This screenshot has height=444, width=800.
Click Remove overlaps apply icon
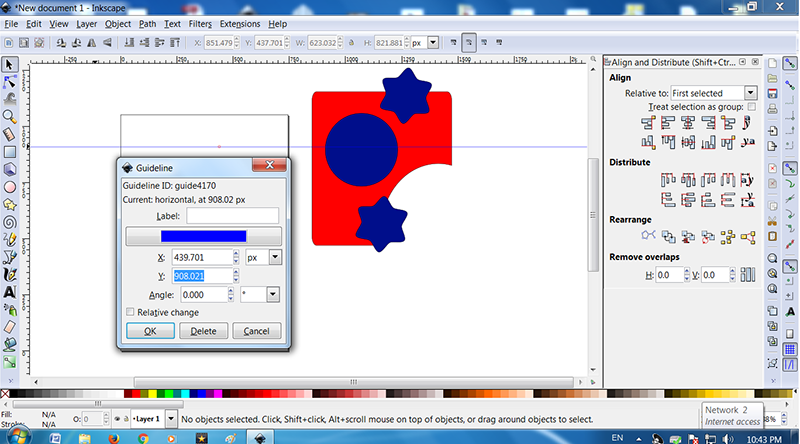coord(747,275)
